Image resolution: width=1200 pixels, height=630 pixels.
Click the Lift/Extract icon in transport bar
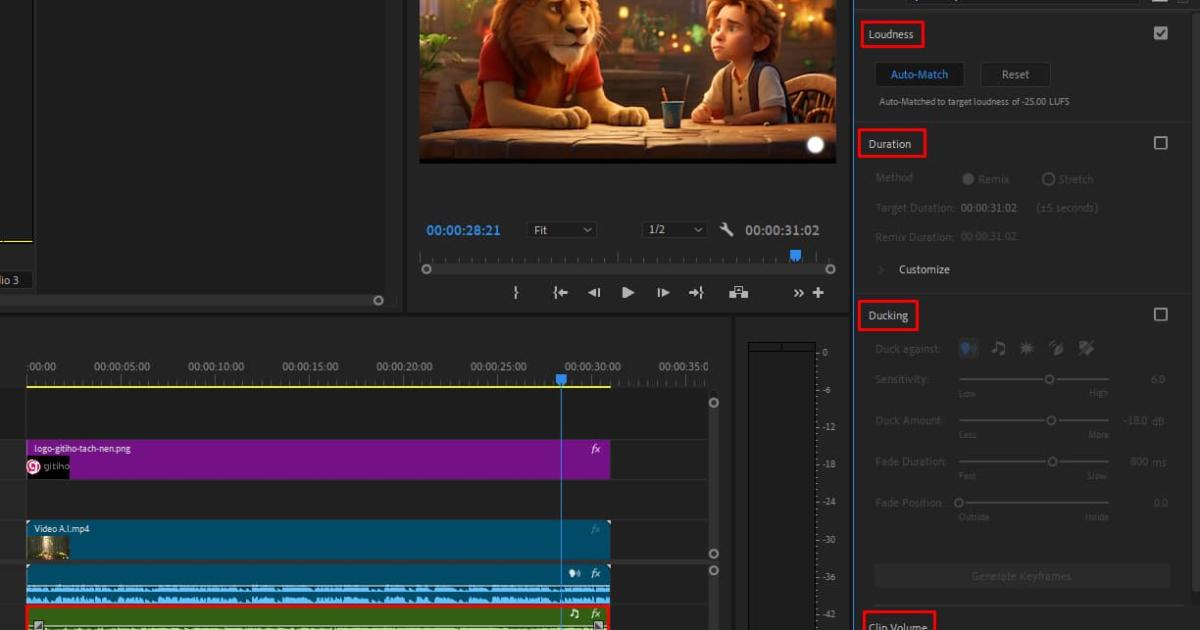(x=738, y=293)
